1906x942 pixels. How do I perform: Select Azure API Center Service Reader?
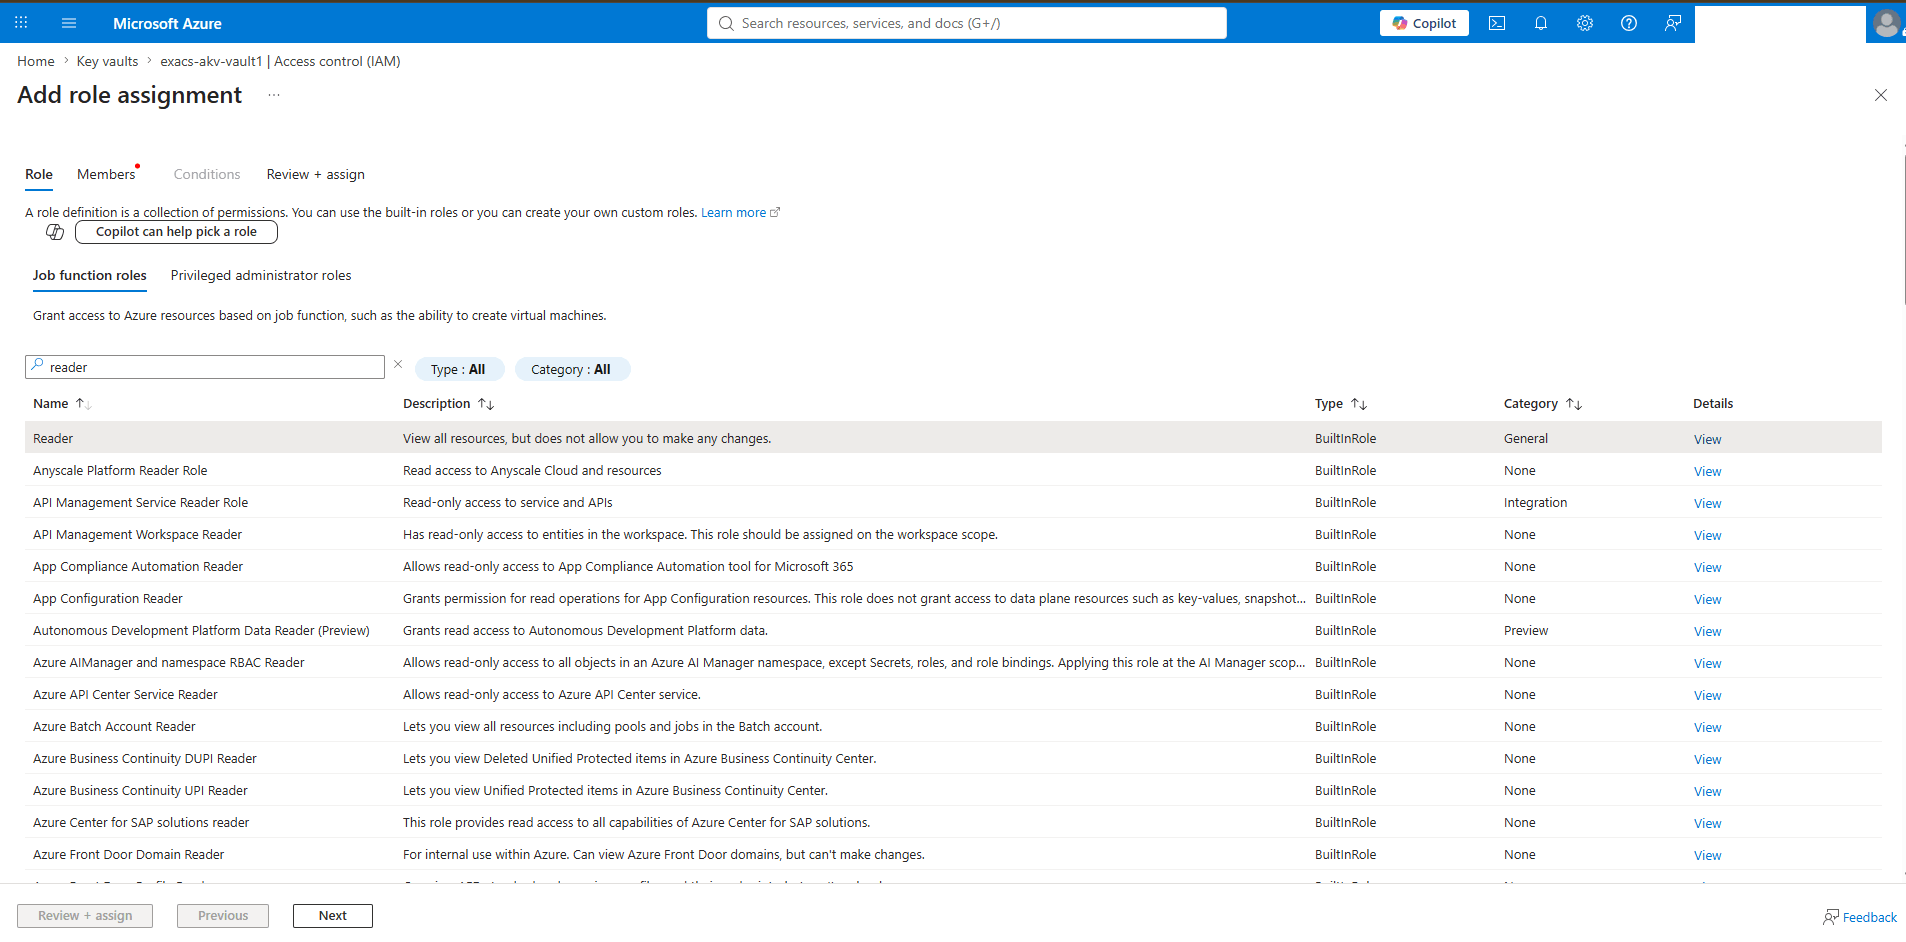coord(953,694)
